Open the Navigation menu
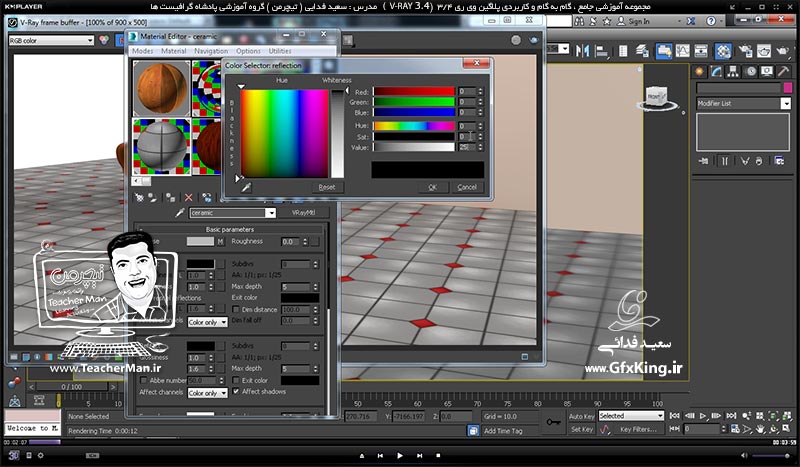The width and height of the screenshot is (800, 467). pyautogui.click(x=211, y=51)
